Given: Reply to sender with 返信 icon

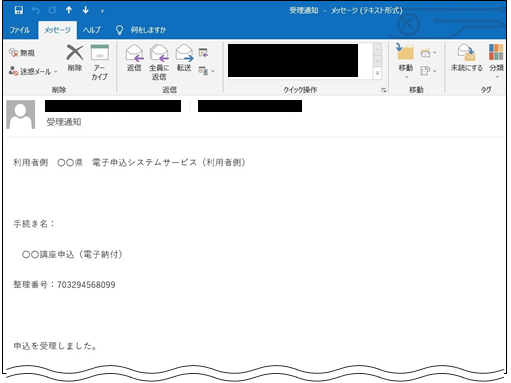Looking at the screenshot, I should (x=134, y=58).
